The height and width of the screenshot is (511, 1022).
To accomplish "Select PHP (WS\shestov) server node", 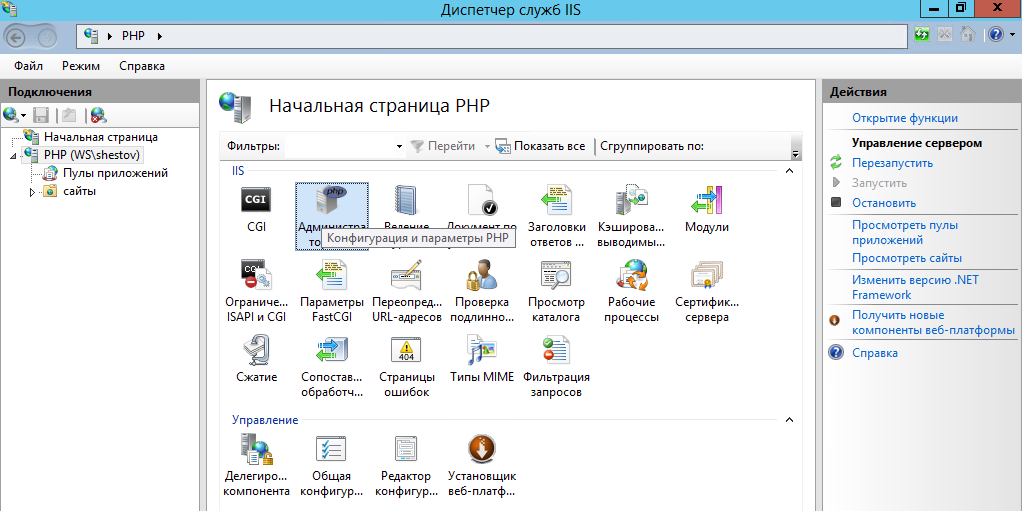I will click(92, 155).
